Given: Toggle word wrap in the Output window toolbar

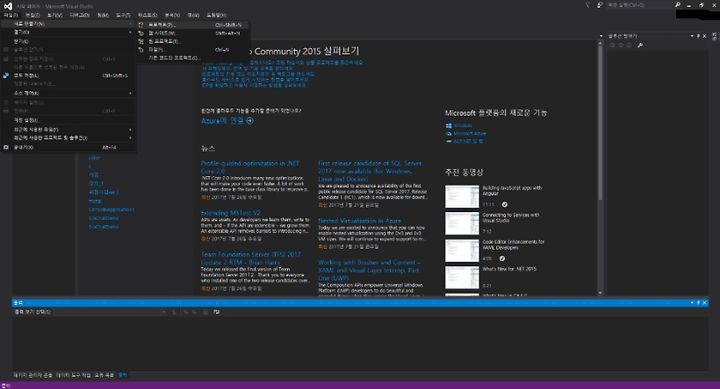Looking at the screenshot, I should tap(216, 312).
